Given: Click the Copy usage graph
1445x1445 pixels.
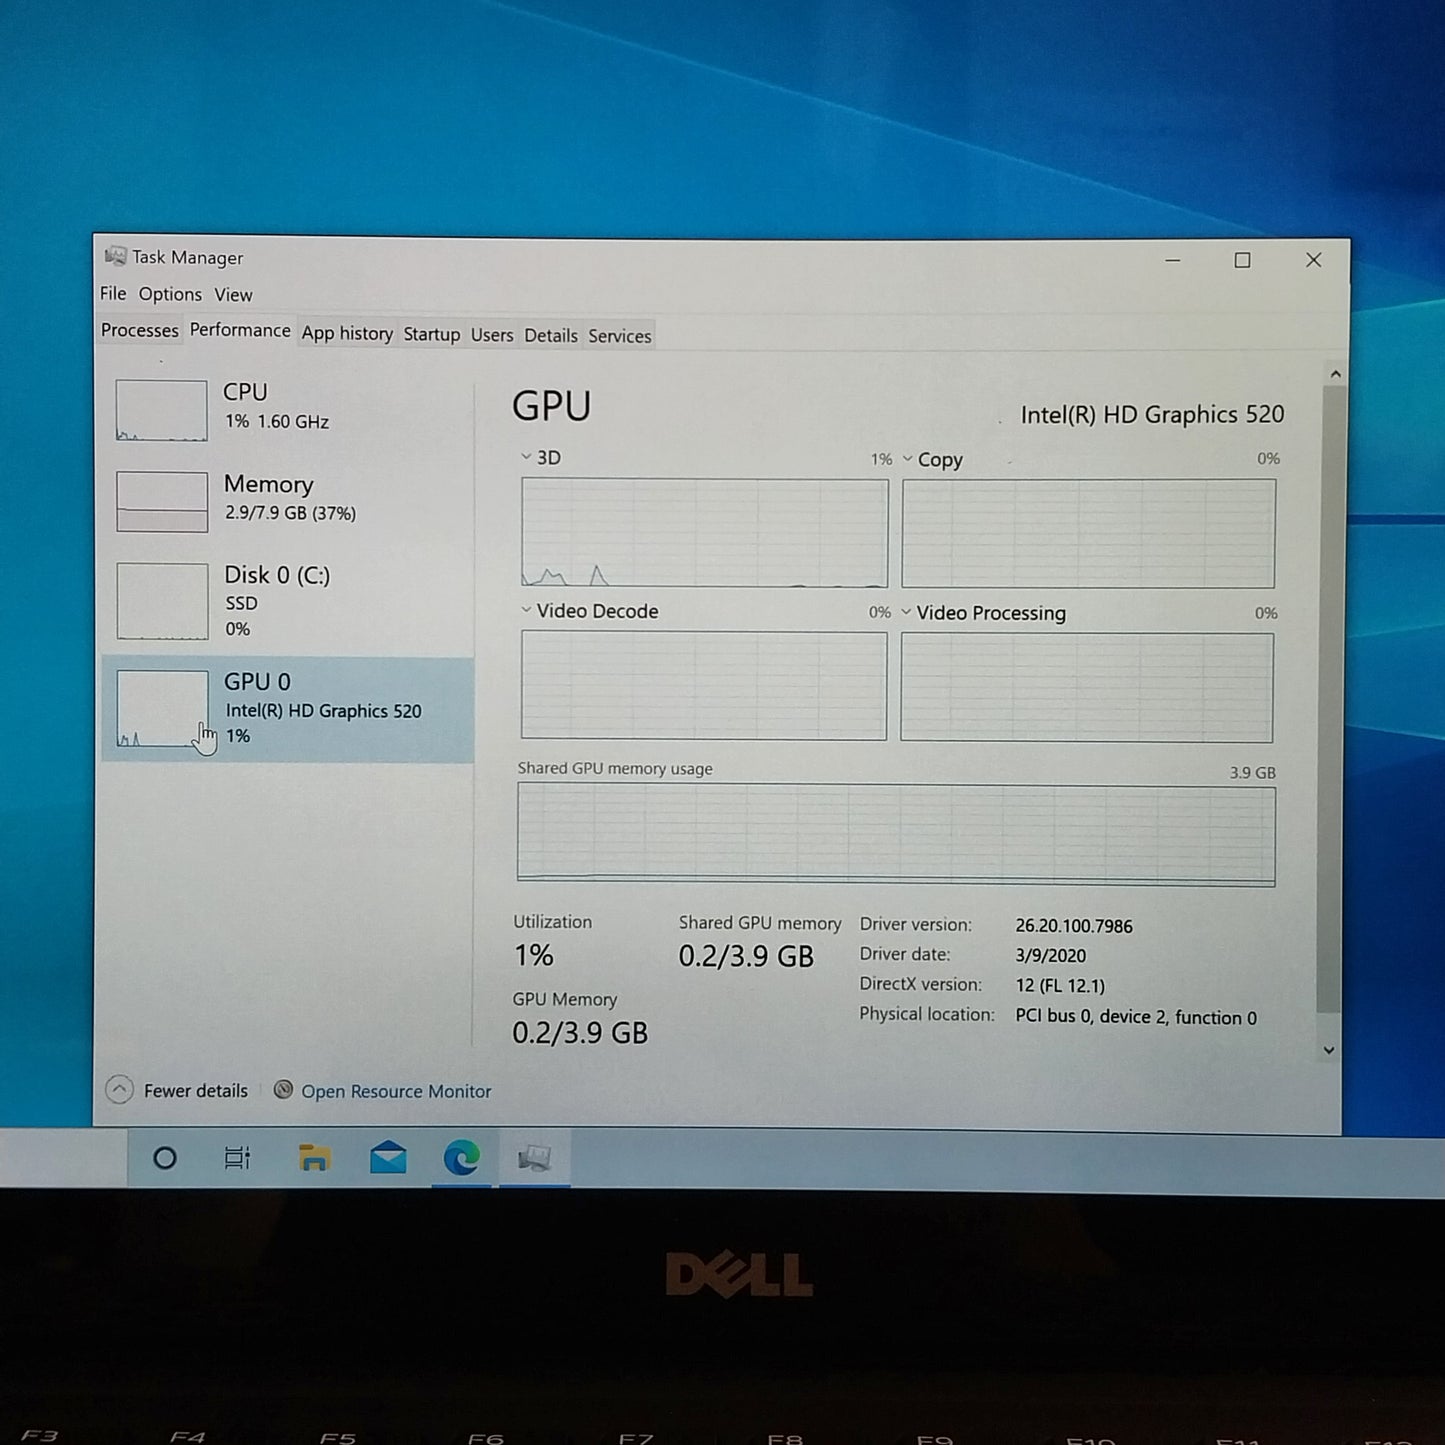Looking at the screenshot, I should click(x=1088, y=533).
